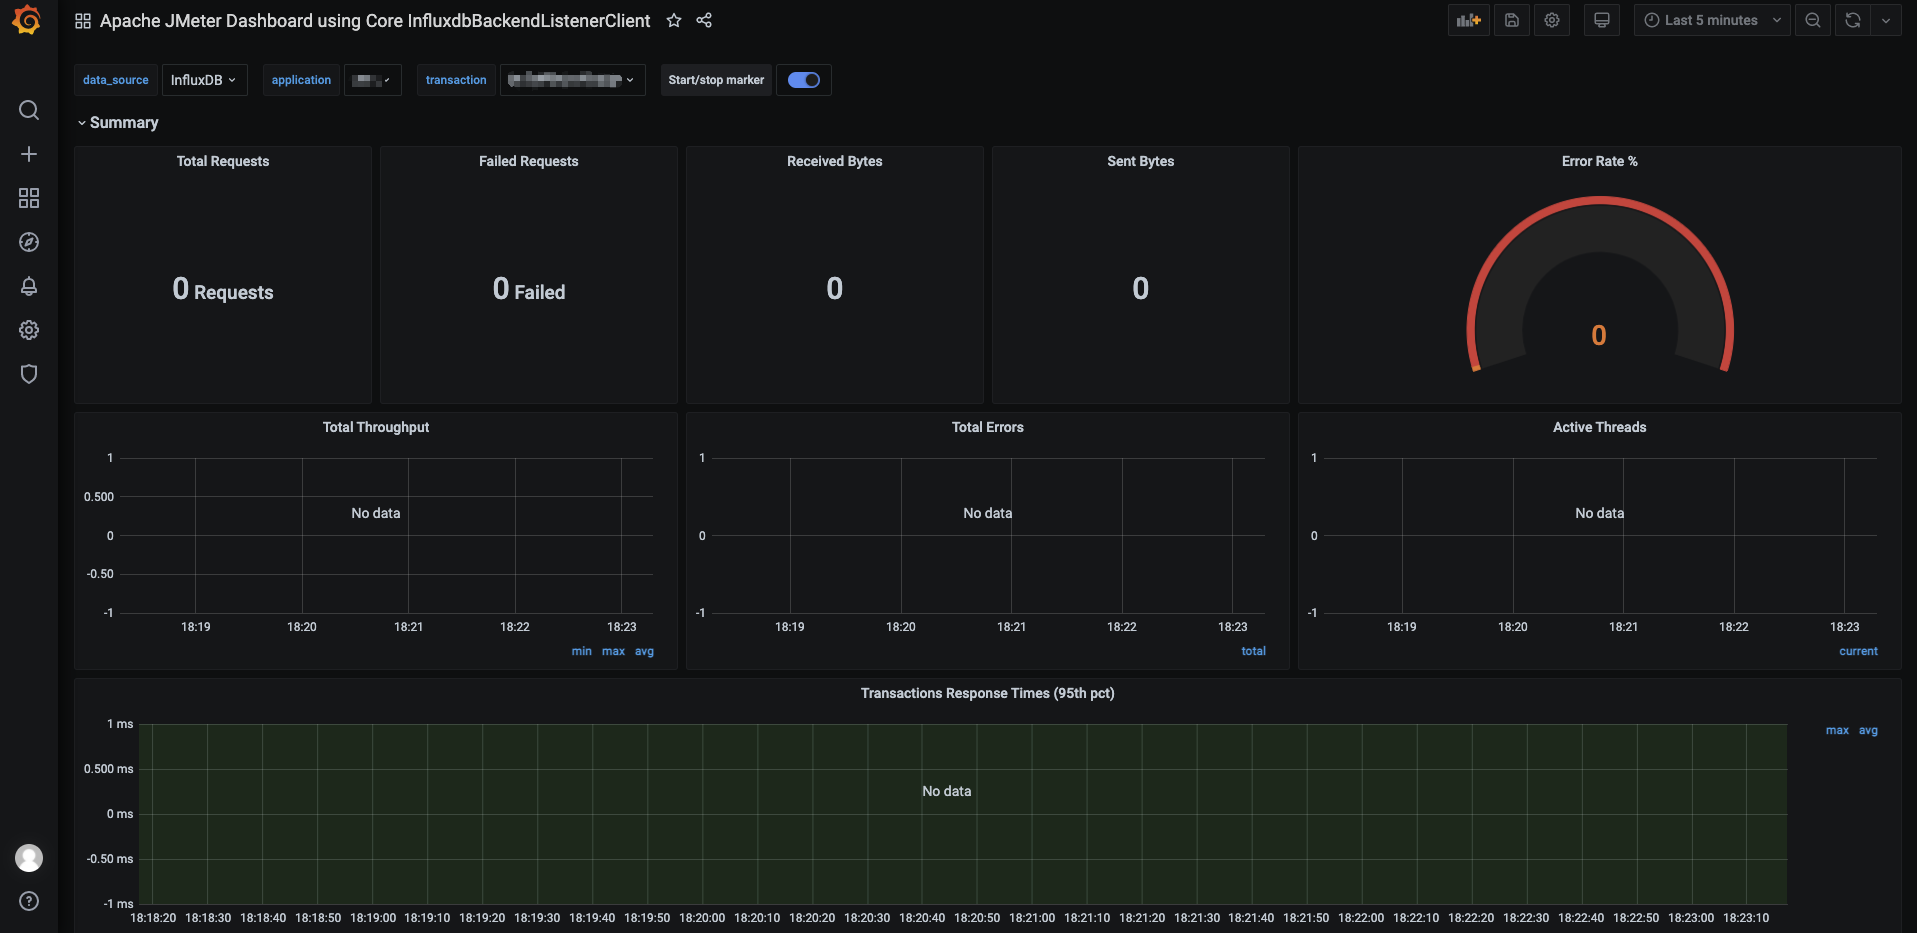Refresh the dashboard now
1917x933 pixels.
pyautogui.click(x=1853, y=20)
